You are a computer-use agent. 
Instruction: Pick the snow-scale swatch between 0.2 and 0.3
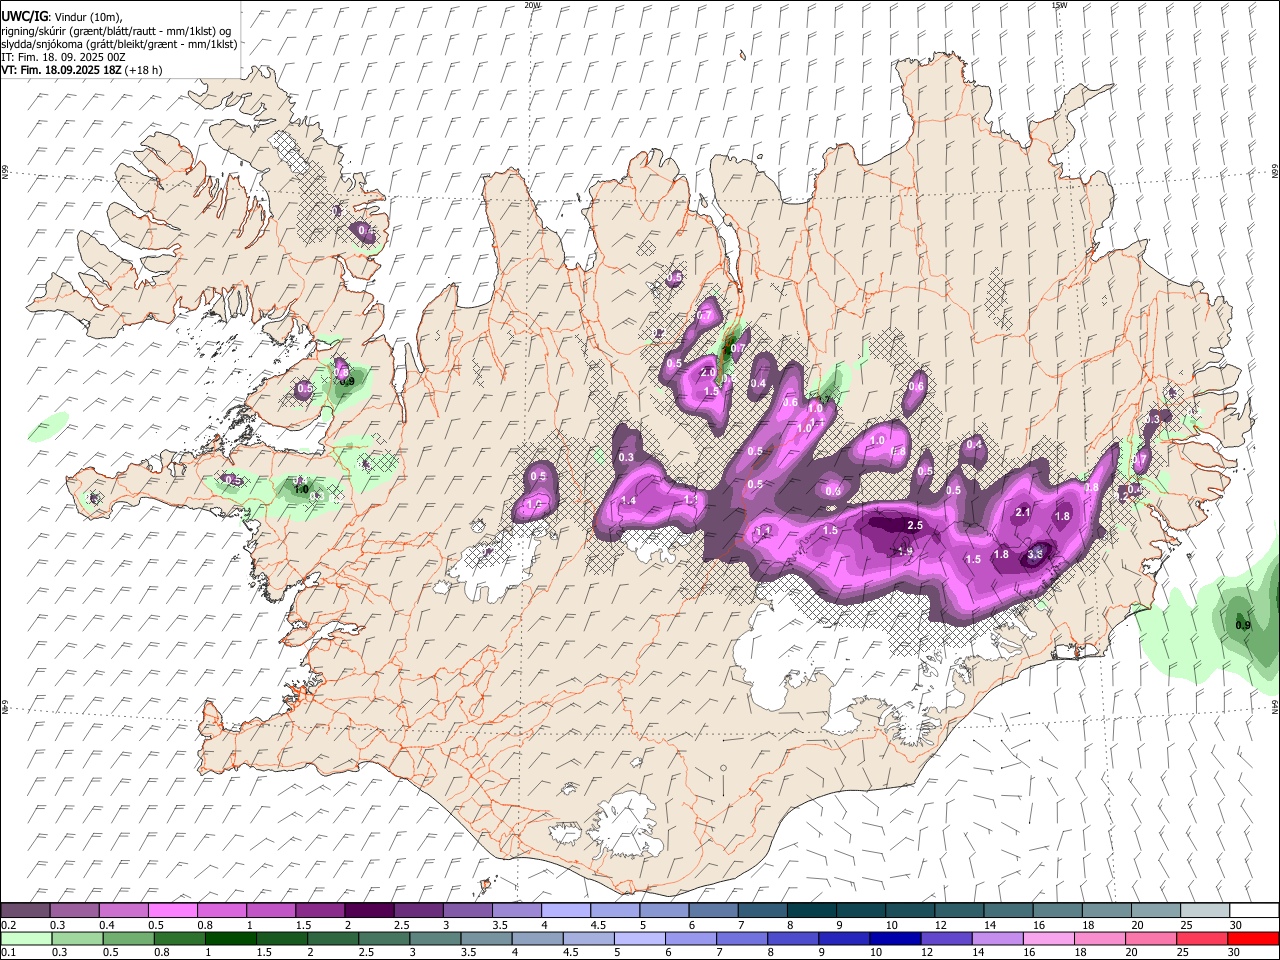25,910
